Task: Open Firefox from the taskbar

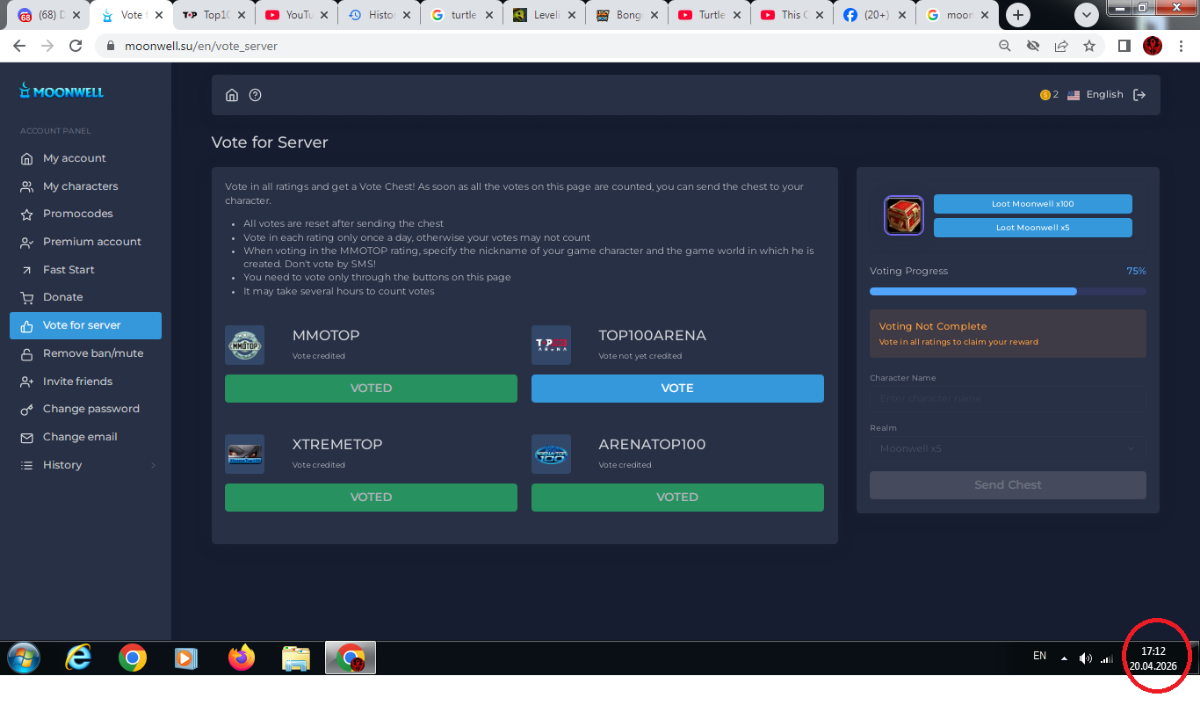Action: coord(241,657)
